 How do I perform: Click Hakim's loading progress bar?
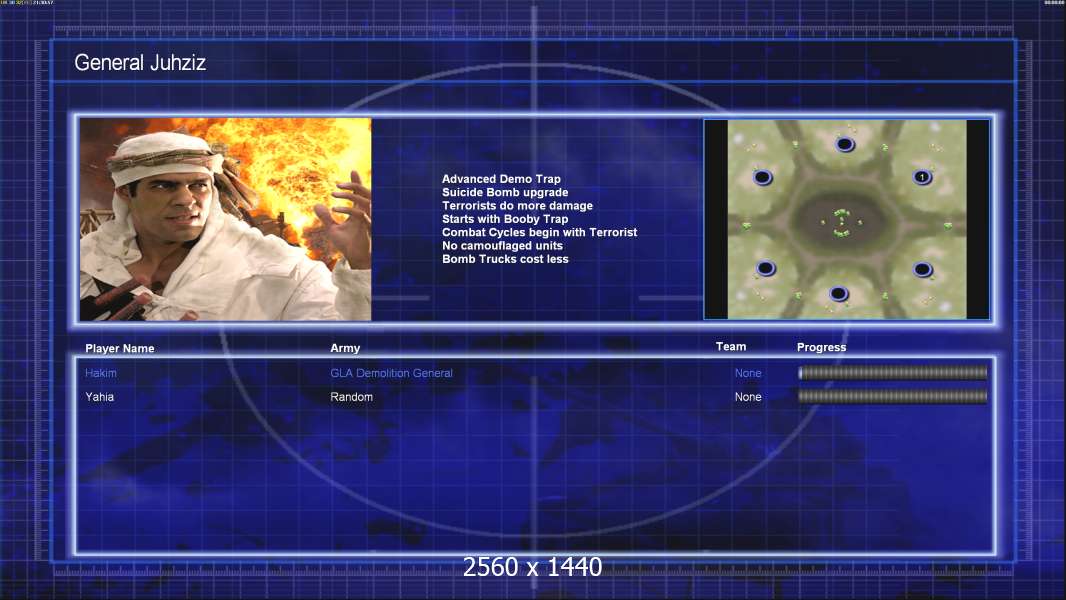tap(892, 373)
